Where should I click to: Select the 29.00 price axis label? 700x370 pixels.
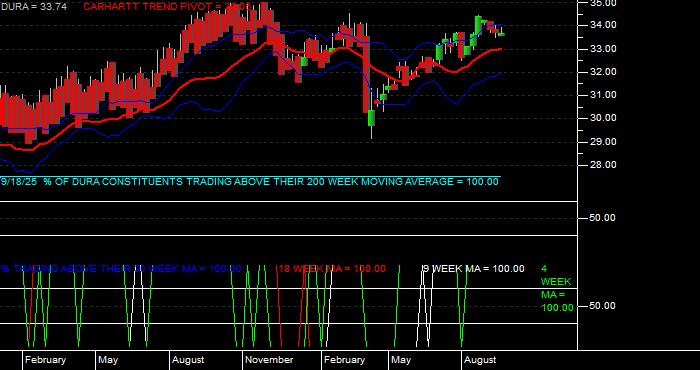tap(603, 142)
